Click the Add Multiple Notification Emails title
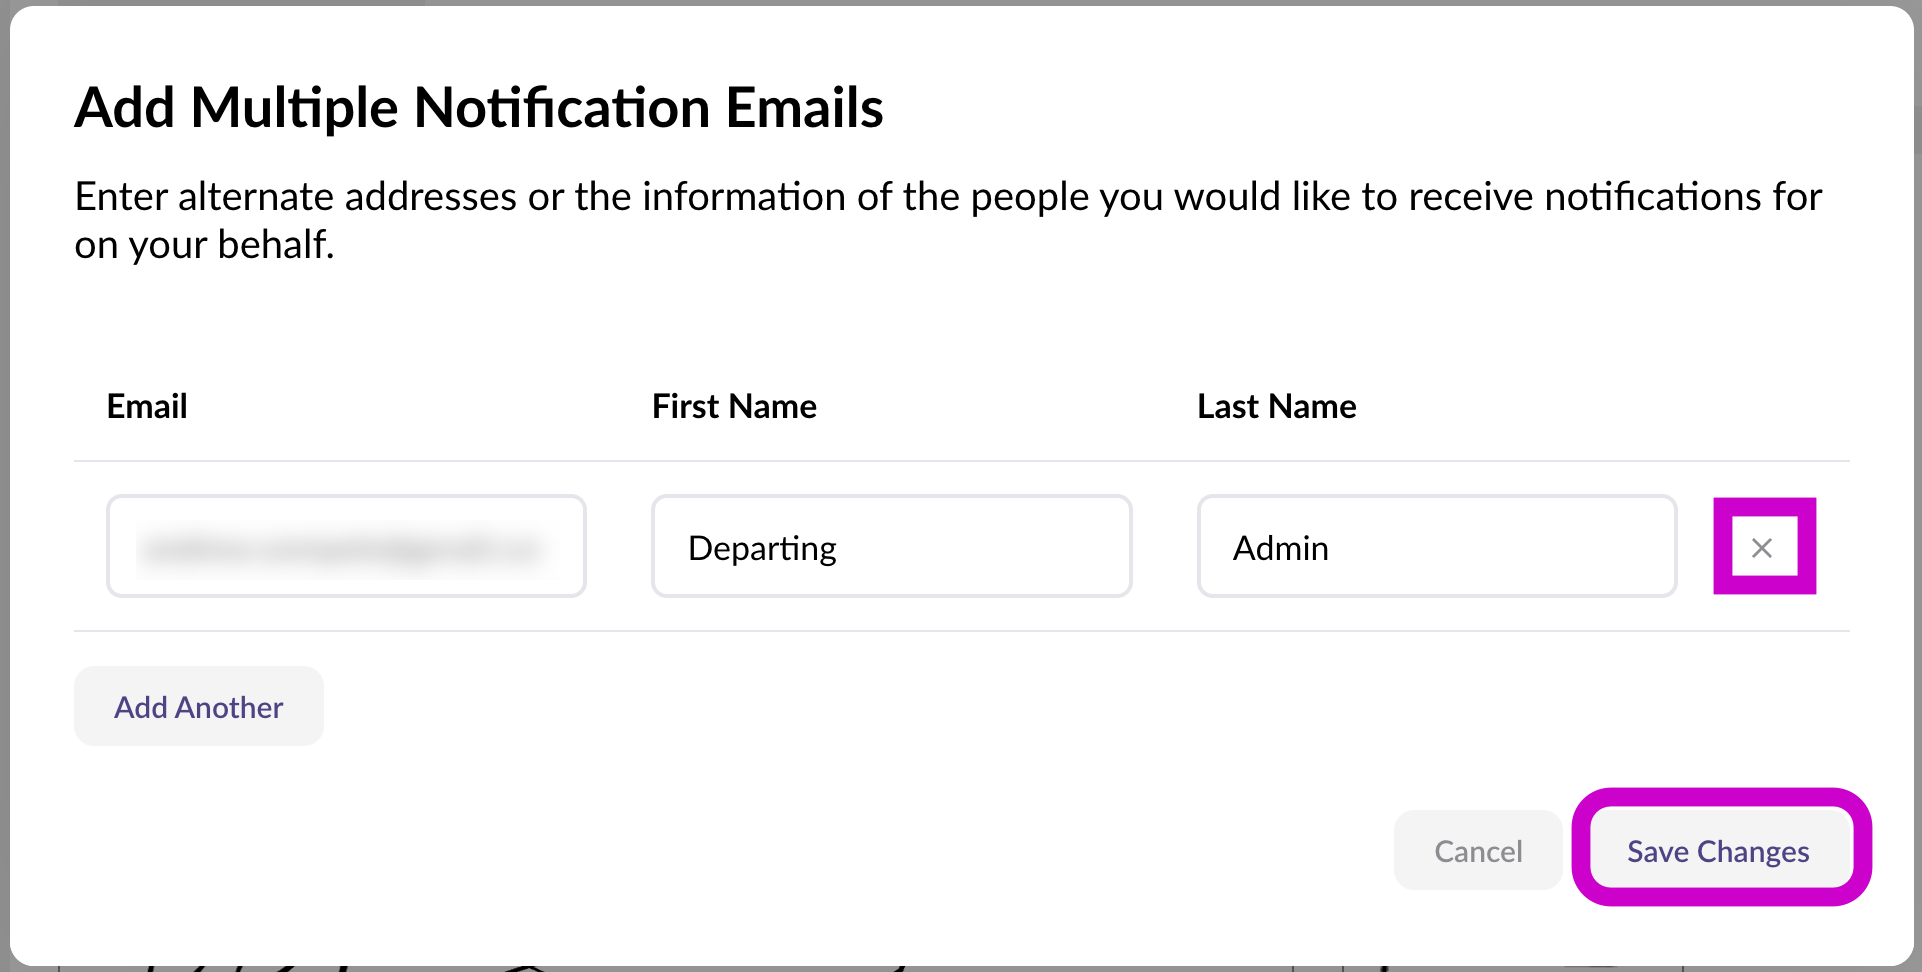 pos(479,108)
